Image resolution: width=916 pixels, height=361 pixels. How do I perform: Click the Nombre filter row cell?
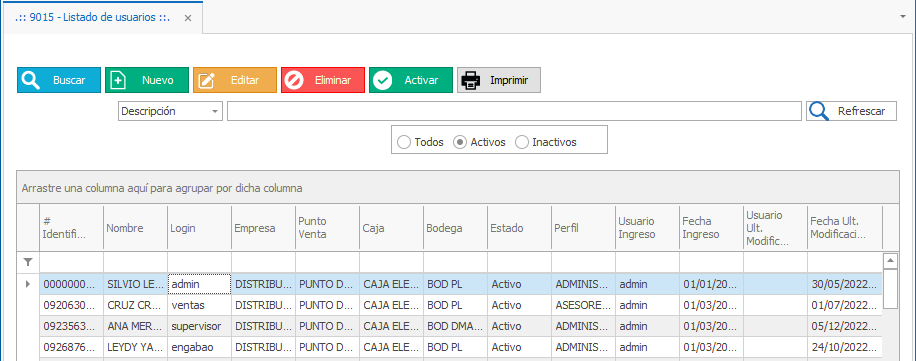pyautogui.click(x=136, y=262)
